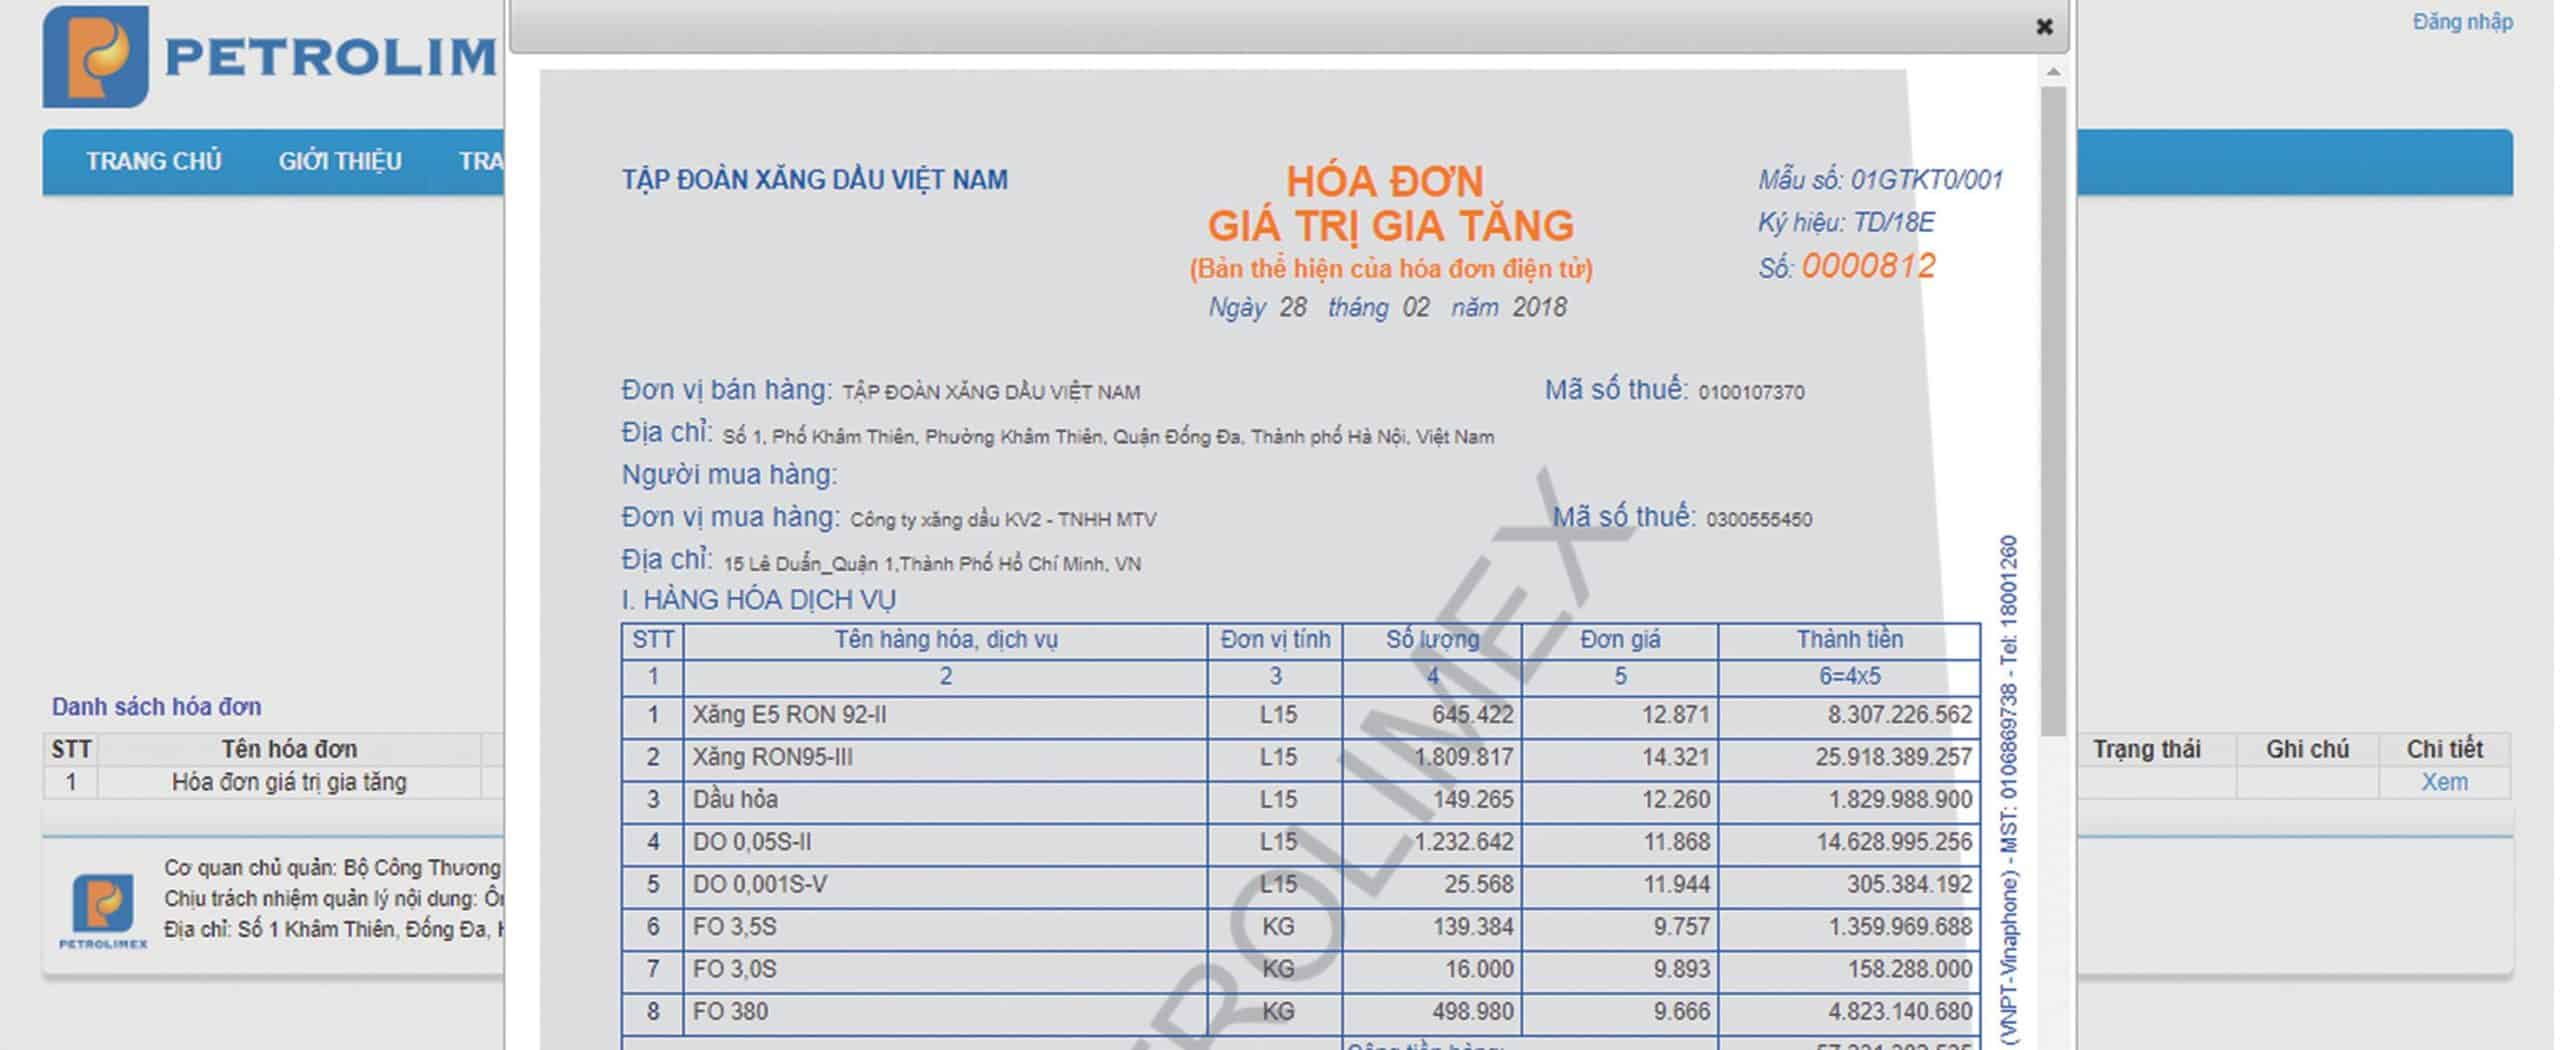Viewport: 2560px width, 1050px height.
Task: Click the quantity 1.809.817
Action: pos(1463,757)
